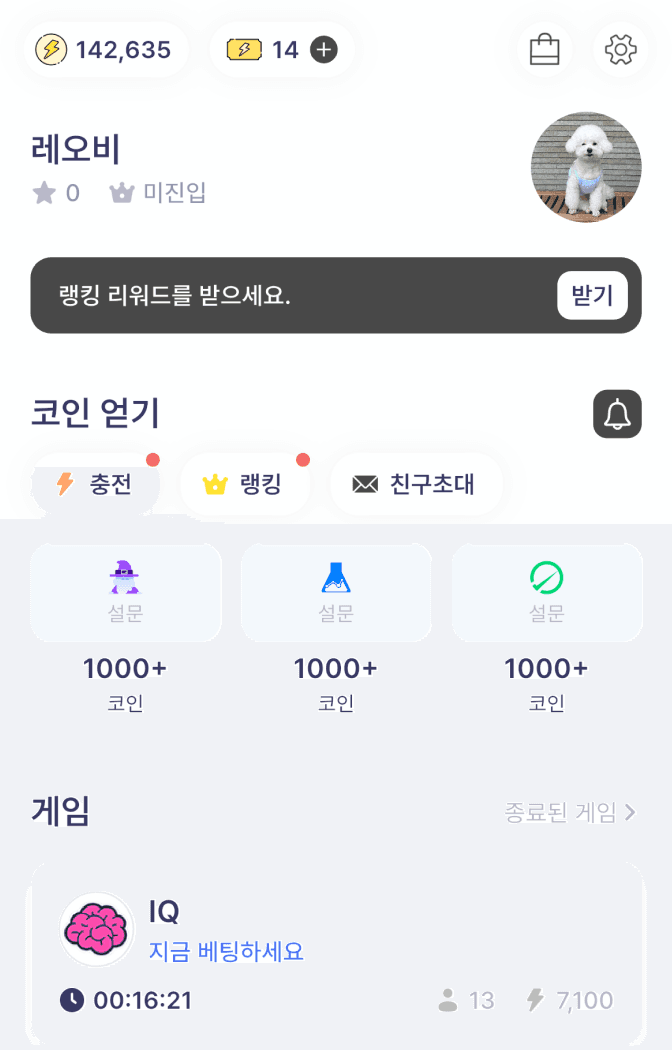The width and height of the screenshot is (672, 1050).
Task: Expand ended games with the chevron arrow
Action: point(630,812)
